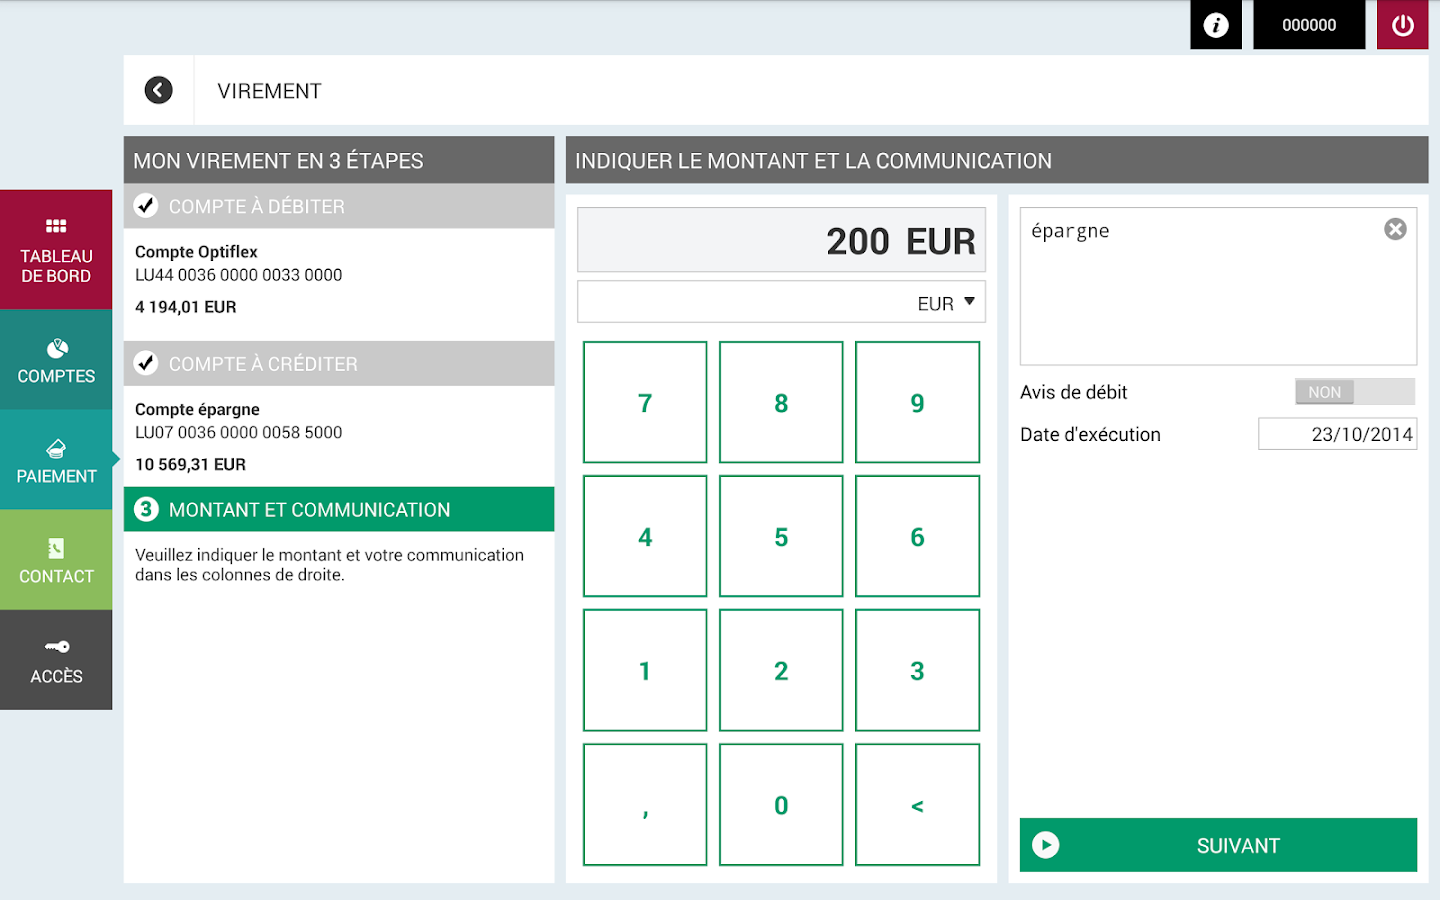Open the information icon in top bar
1440x900 pixels.
[x=1215, y=25]
